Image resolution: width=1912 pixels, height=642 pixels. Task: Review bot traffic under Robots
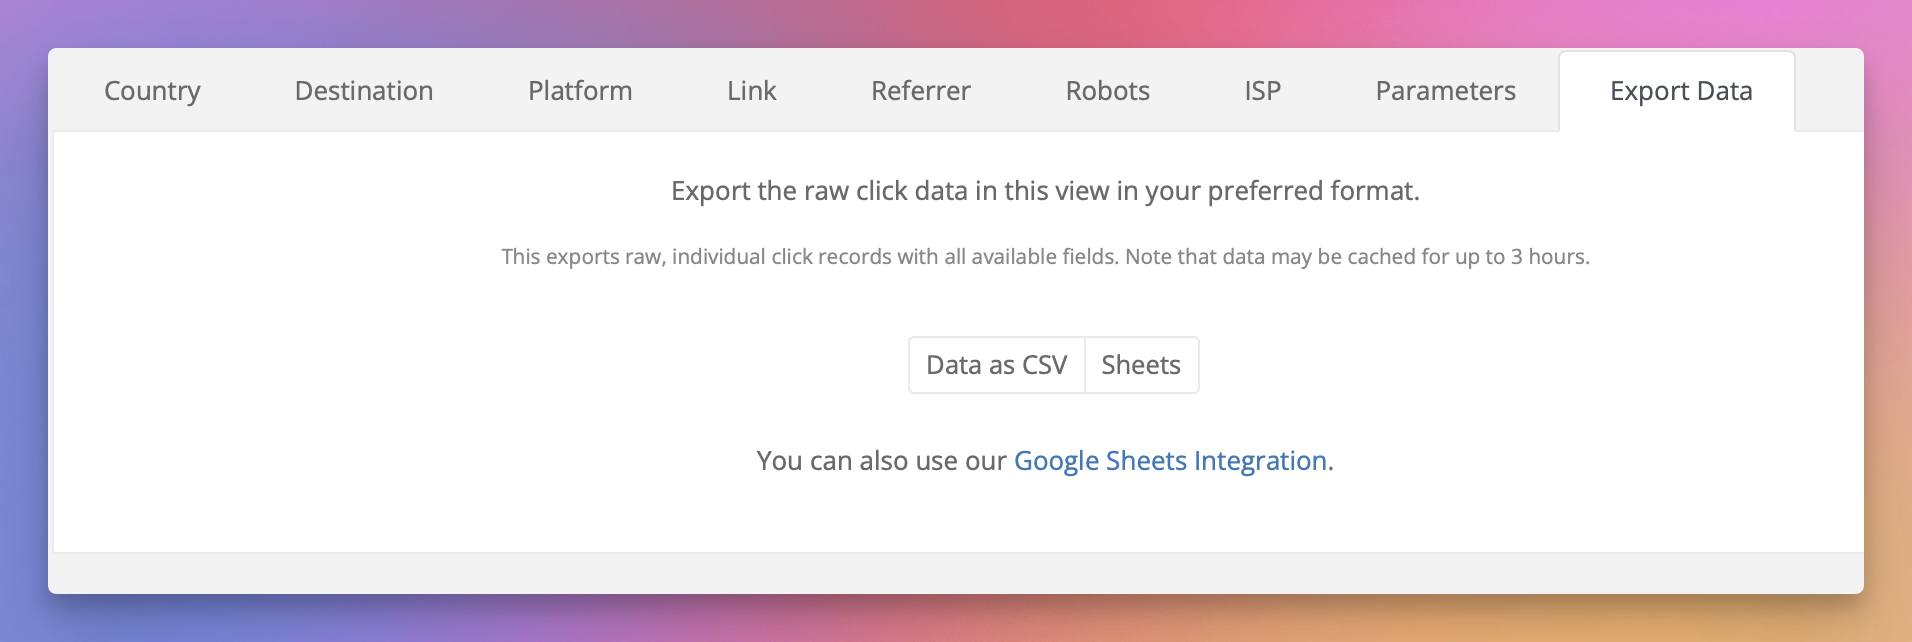(1108, 91)
